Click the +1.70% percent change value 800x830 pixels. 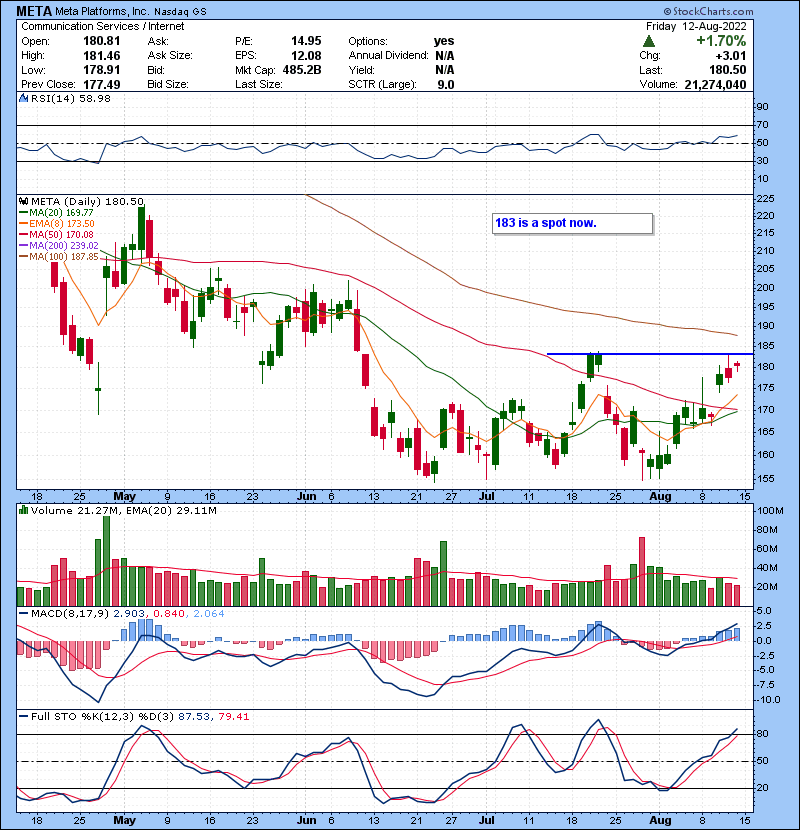(x=721, y=41)
